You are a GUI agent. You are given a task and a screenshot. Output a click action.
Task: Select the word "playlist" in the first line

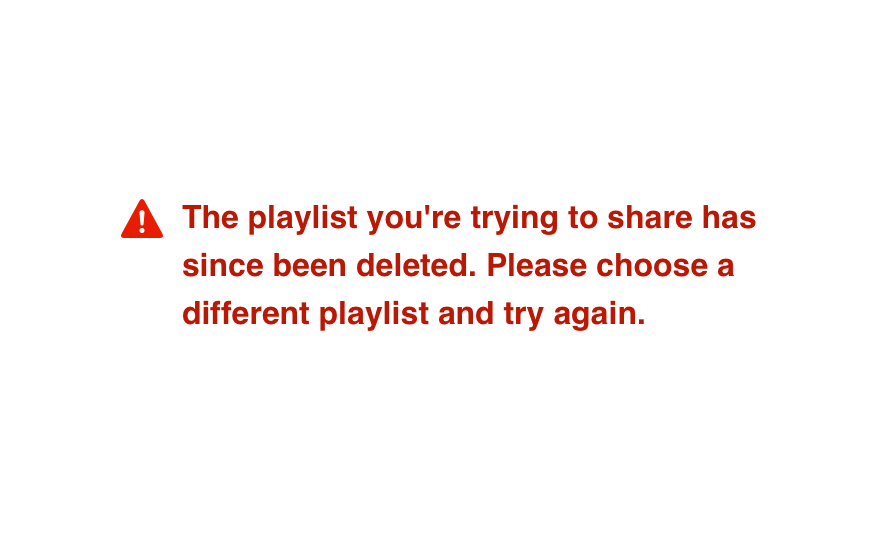tap(303, 219)
